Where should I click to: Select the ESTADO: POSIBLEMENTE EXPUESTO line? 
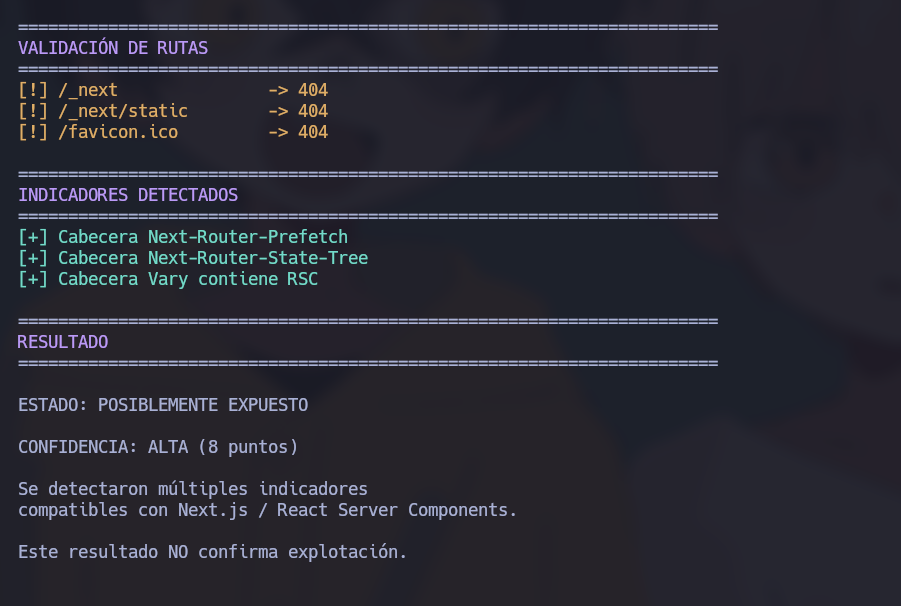click(163, 405)
